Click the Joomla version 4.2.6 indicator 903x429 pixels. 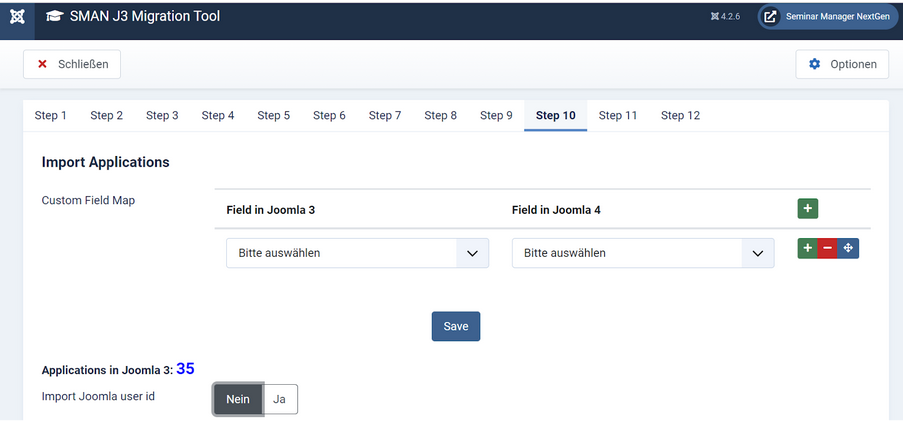725,17
